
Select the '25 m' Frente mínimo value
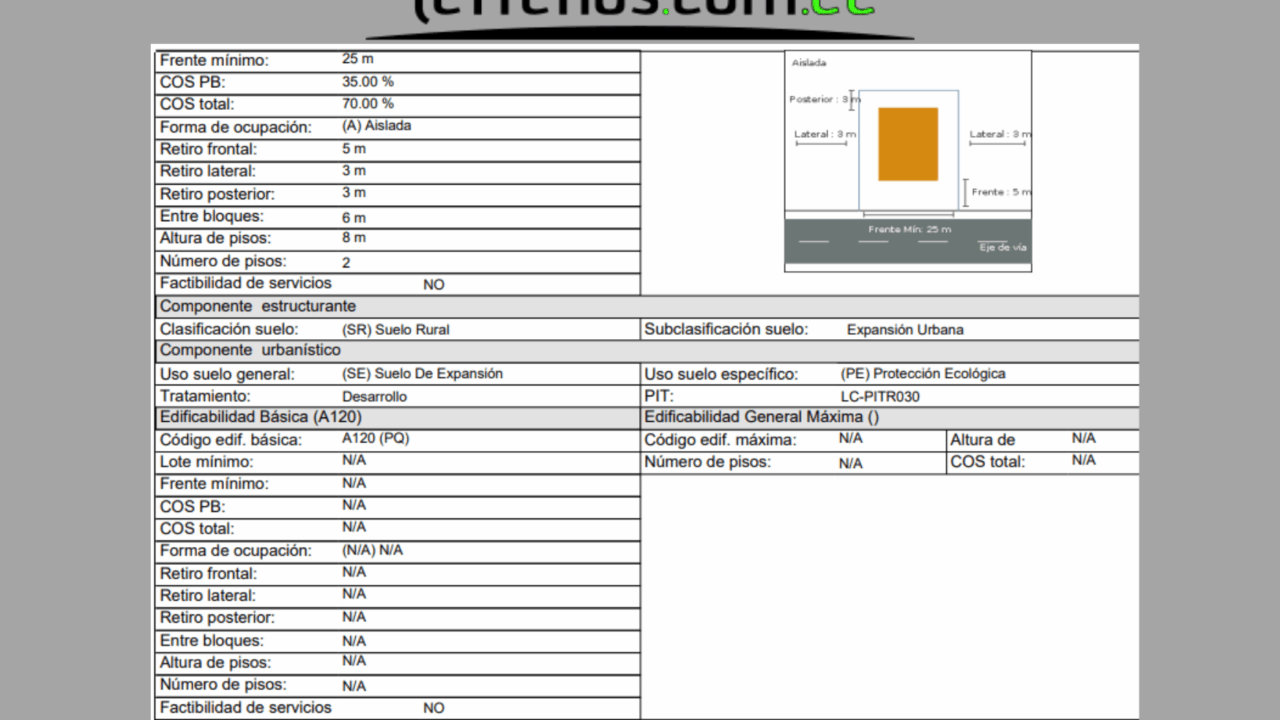[x=357, y=59]
